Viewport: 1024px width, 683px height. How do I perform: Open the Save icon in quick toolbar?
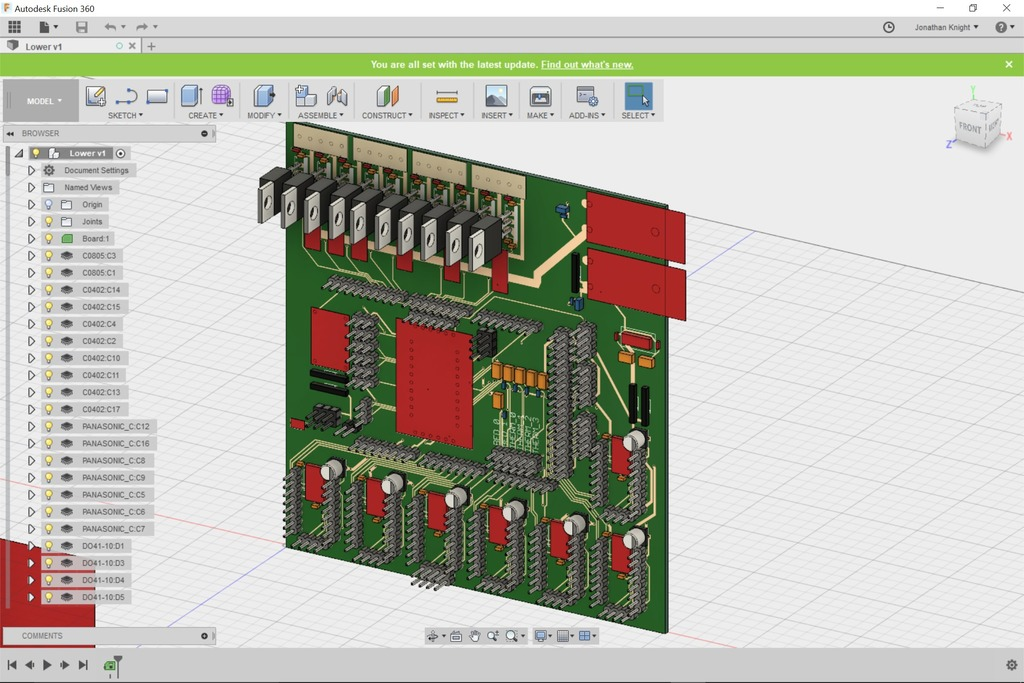tap(82, 27)
